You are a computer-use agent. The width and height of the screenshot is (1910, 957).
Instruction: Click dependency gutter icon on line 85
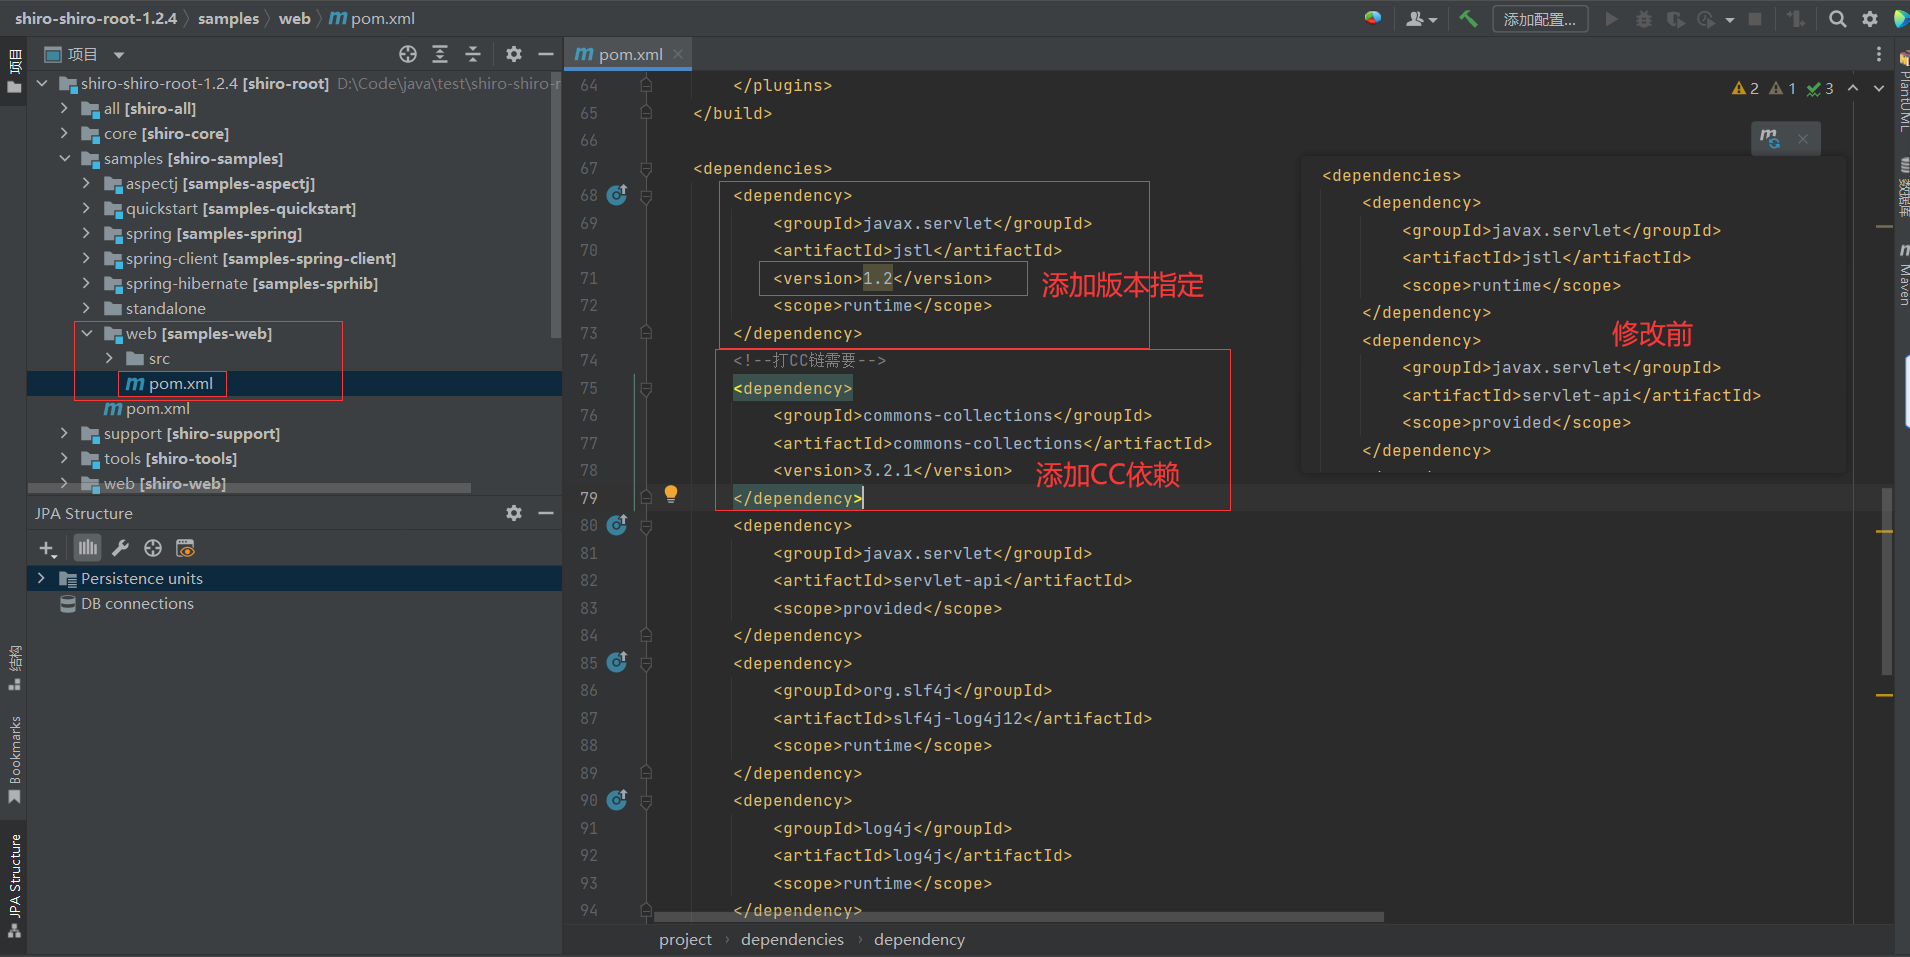(x=617, y=662)
